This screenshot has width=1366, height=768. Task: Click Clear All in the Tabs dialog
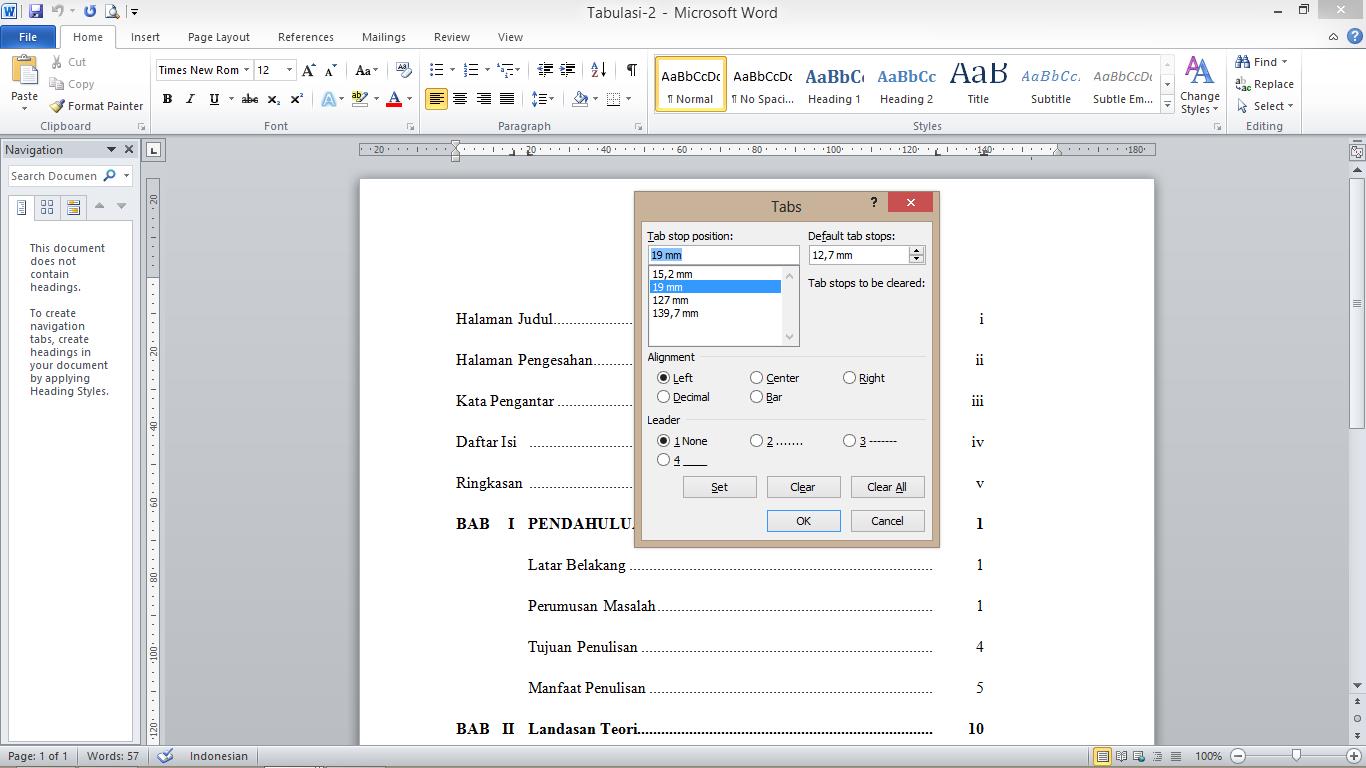click(887, 487)
